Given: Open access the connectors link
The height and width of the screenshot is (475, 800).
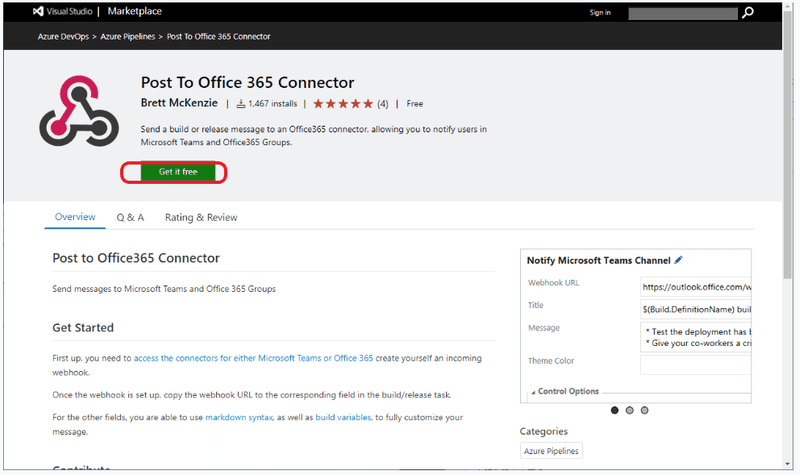Looking at the screenshot, I should [253, 358].
